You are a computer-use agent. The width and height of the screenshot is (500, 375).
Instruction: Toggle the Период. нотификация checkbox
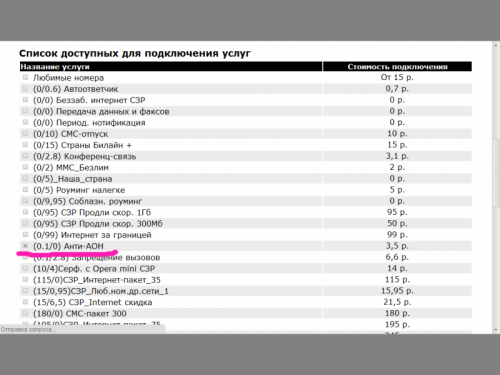25,122
